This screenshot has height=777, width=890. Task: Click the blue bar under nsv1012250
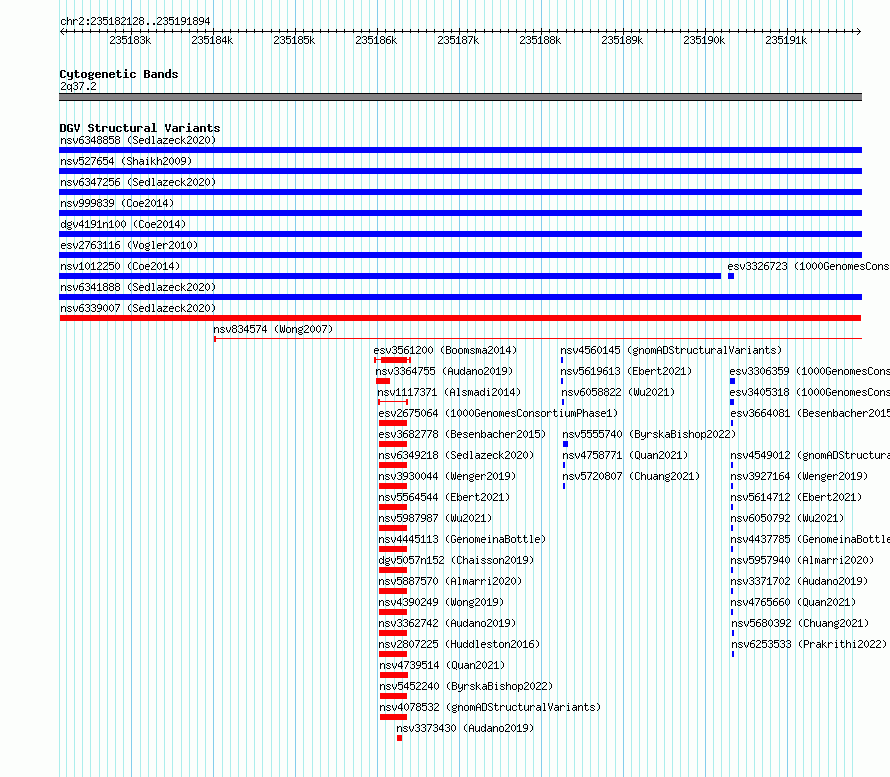pyautogui.click(x=390, y=276)
